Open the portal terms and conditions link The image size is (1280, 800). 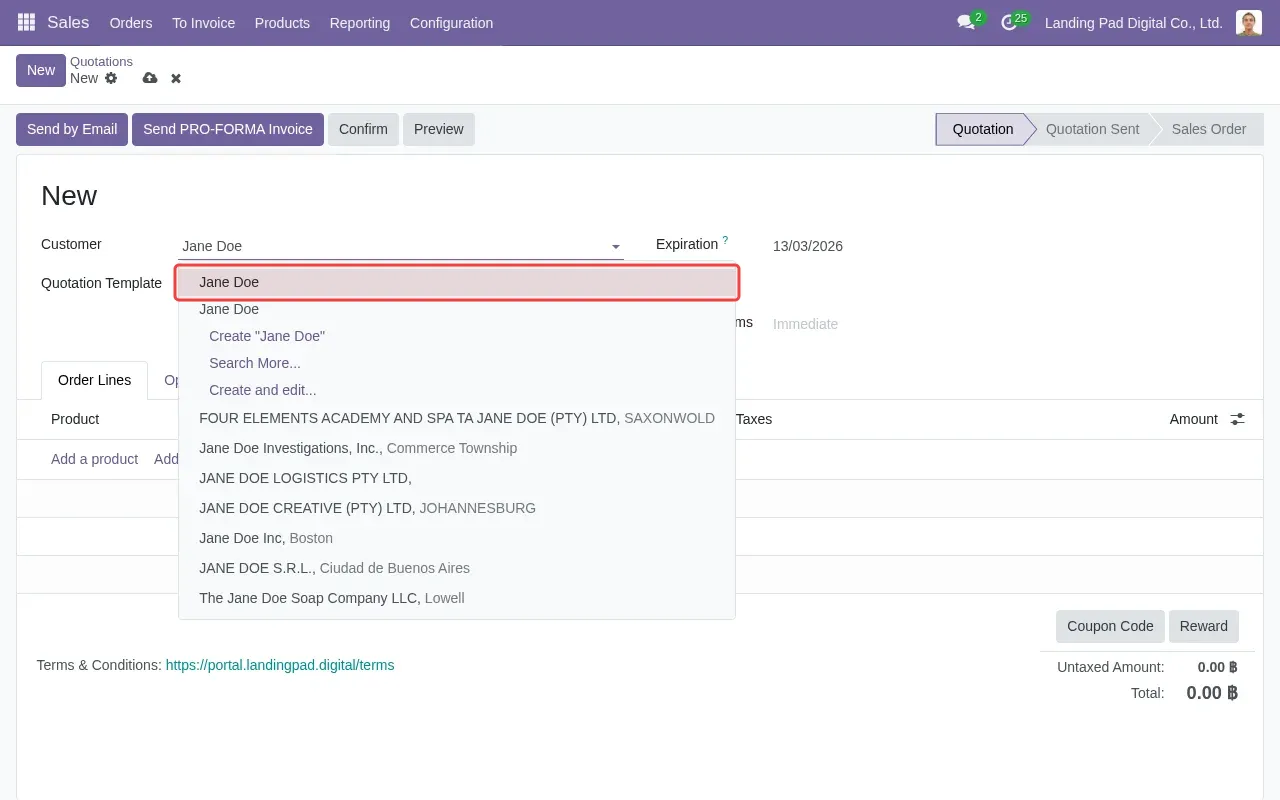coord(280,664)
